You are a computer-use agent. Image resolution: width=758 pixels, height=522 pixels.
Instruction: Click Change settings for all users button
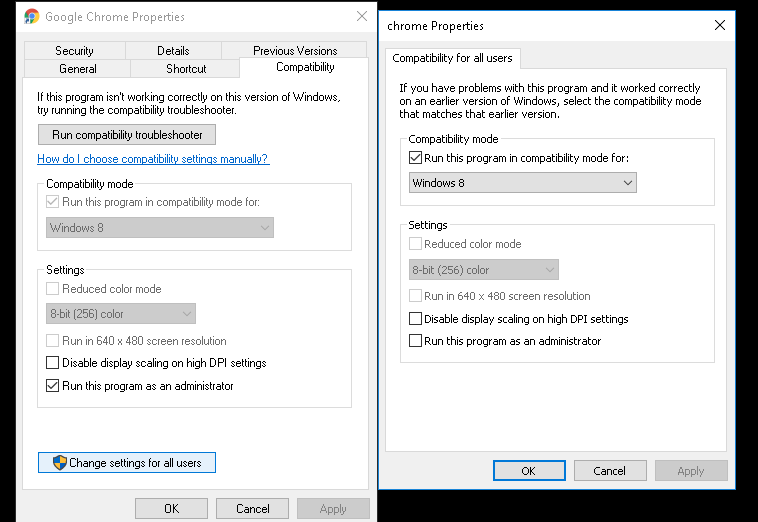point(127,463)
